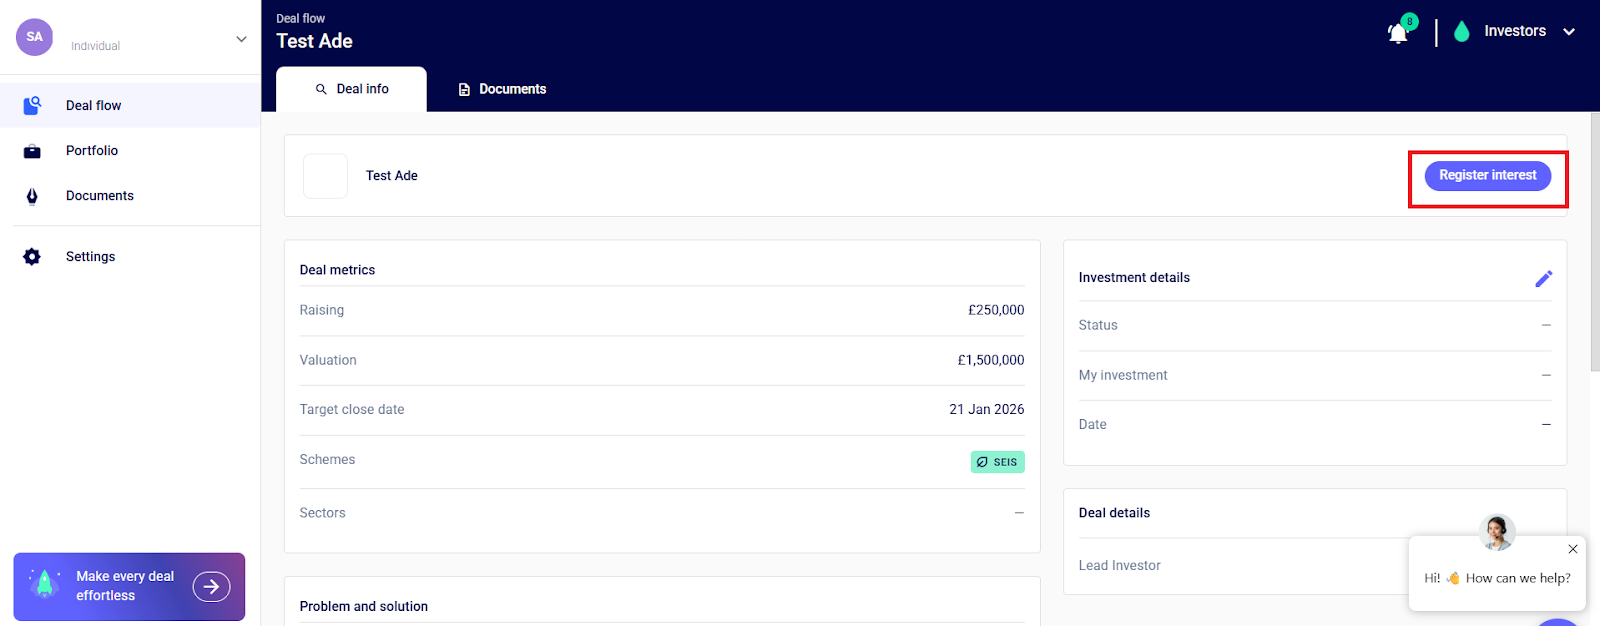Open the Investors dropdown menu

pos(1568,32)
